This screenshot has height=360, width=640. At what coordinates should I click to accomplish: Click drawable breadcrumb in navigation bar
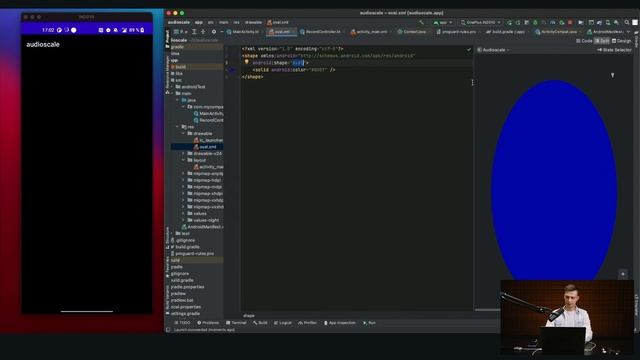(x=253, y=22)
